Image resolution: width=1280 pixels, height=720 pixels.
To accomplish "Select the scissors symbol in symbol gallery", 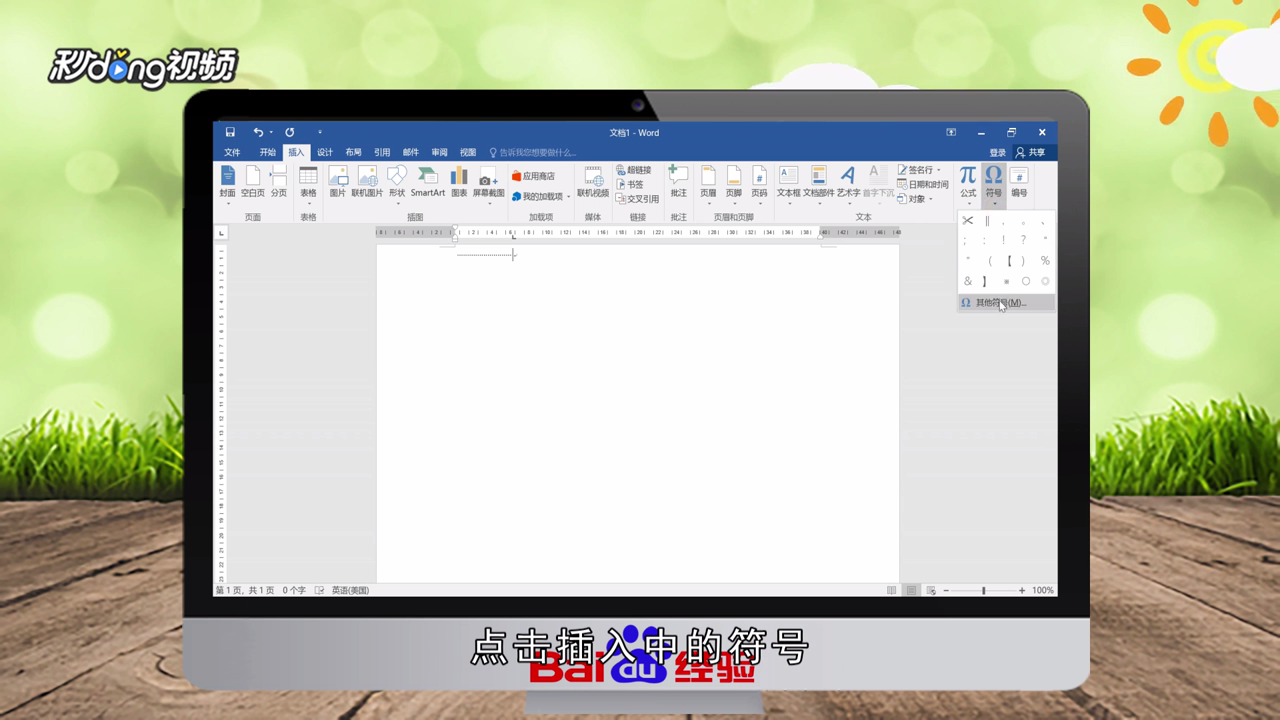I will pos(968,221).
